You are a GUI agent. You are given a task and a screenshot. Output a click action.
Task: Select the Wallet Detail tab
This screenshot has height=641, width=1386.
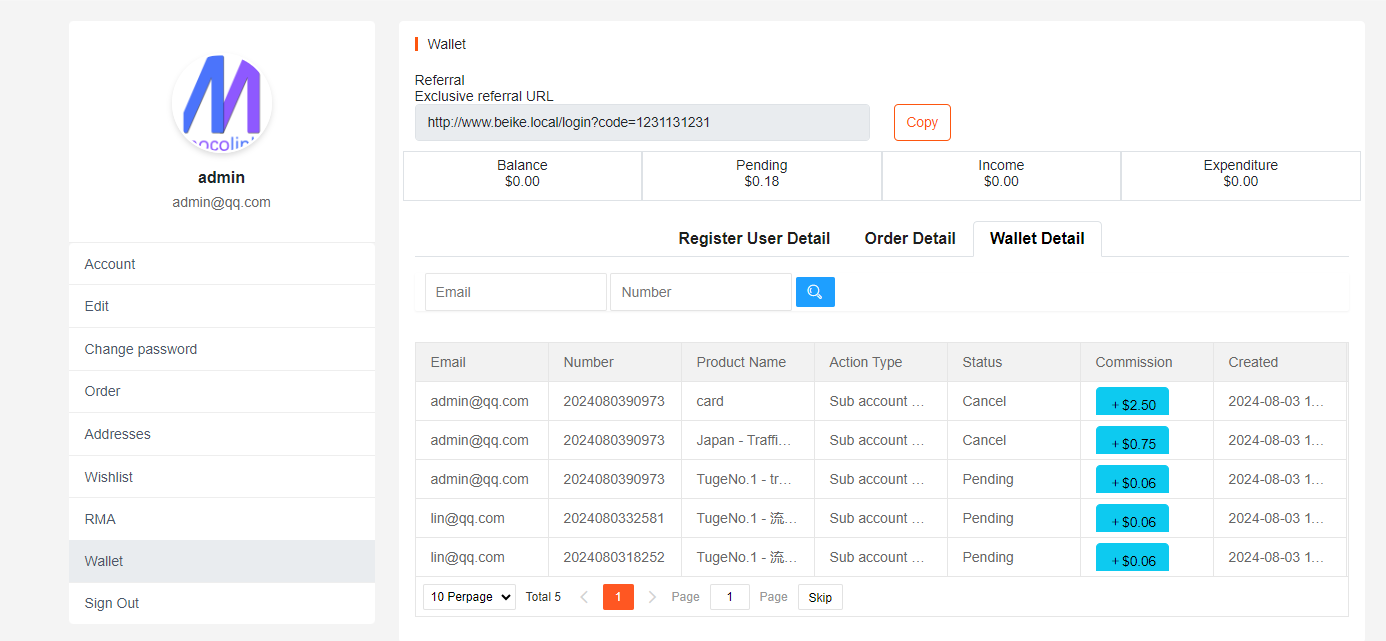click(1037, 238)
